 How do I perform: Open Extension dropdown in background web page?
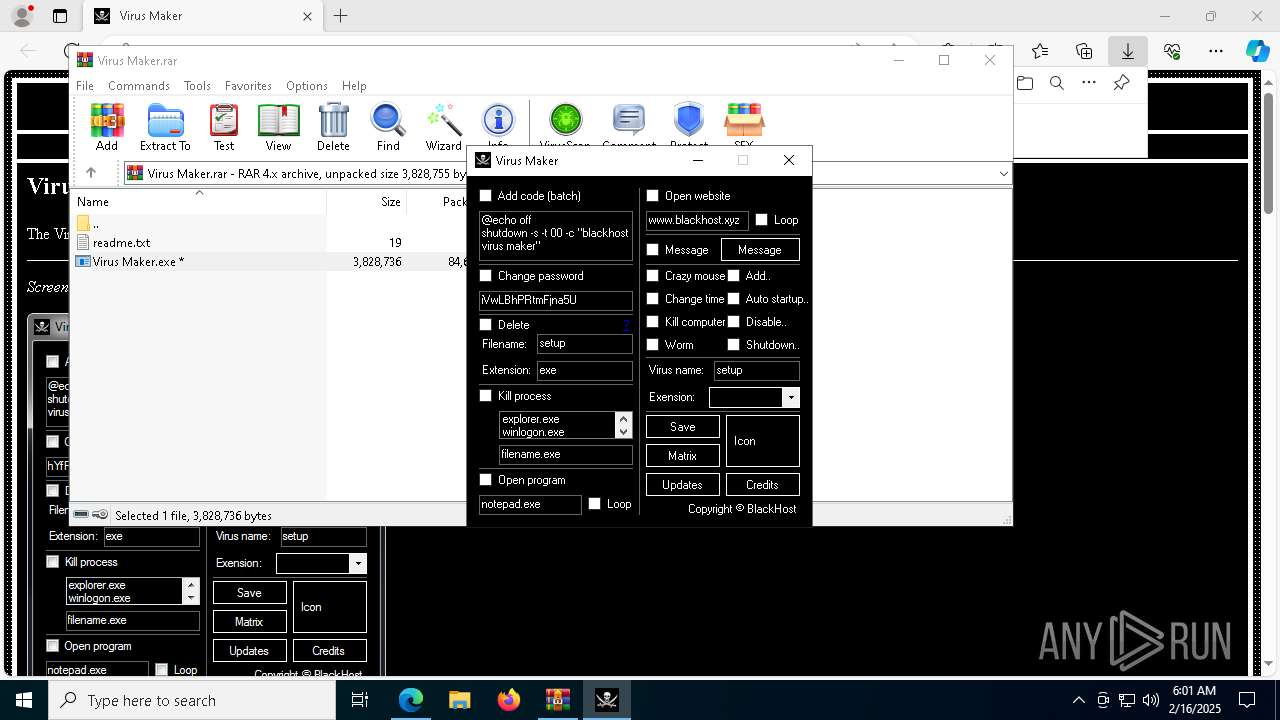[357, 564]
